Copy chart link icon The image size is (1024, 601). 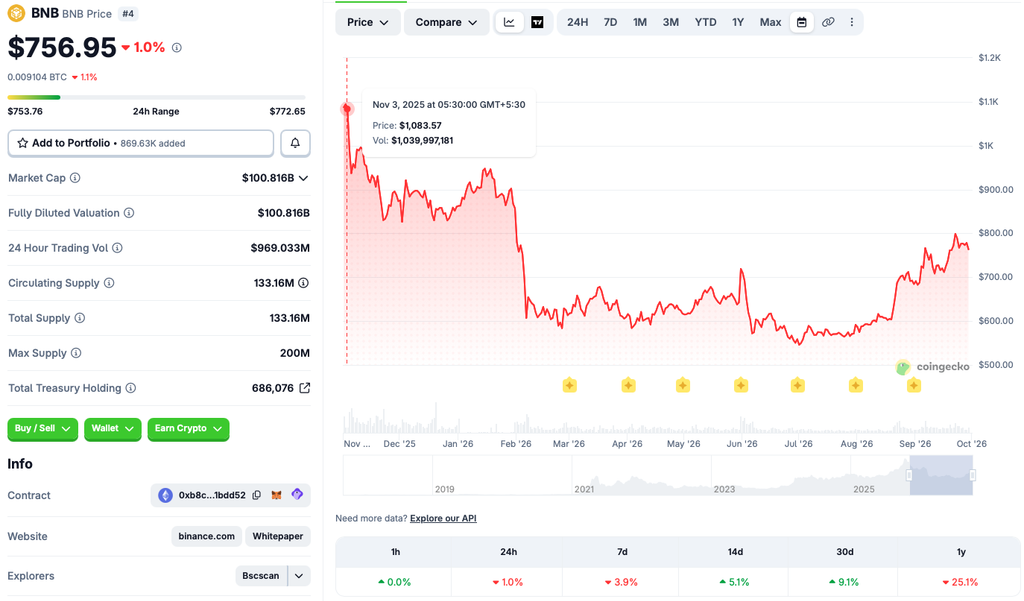[x=828, y=22]
